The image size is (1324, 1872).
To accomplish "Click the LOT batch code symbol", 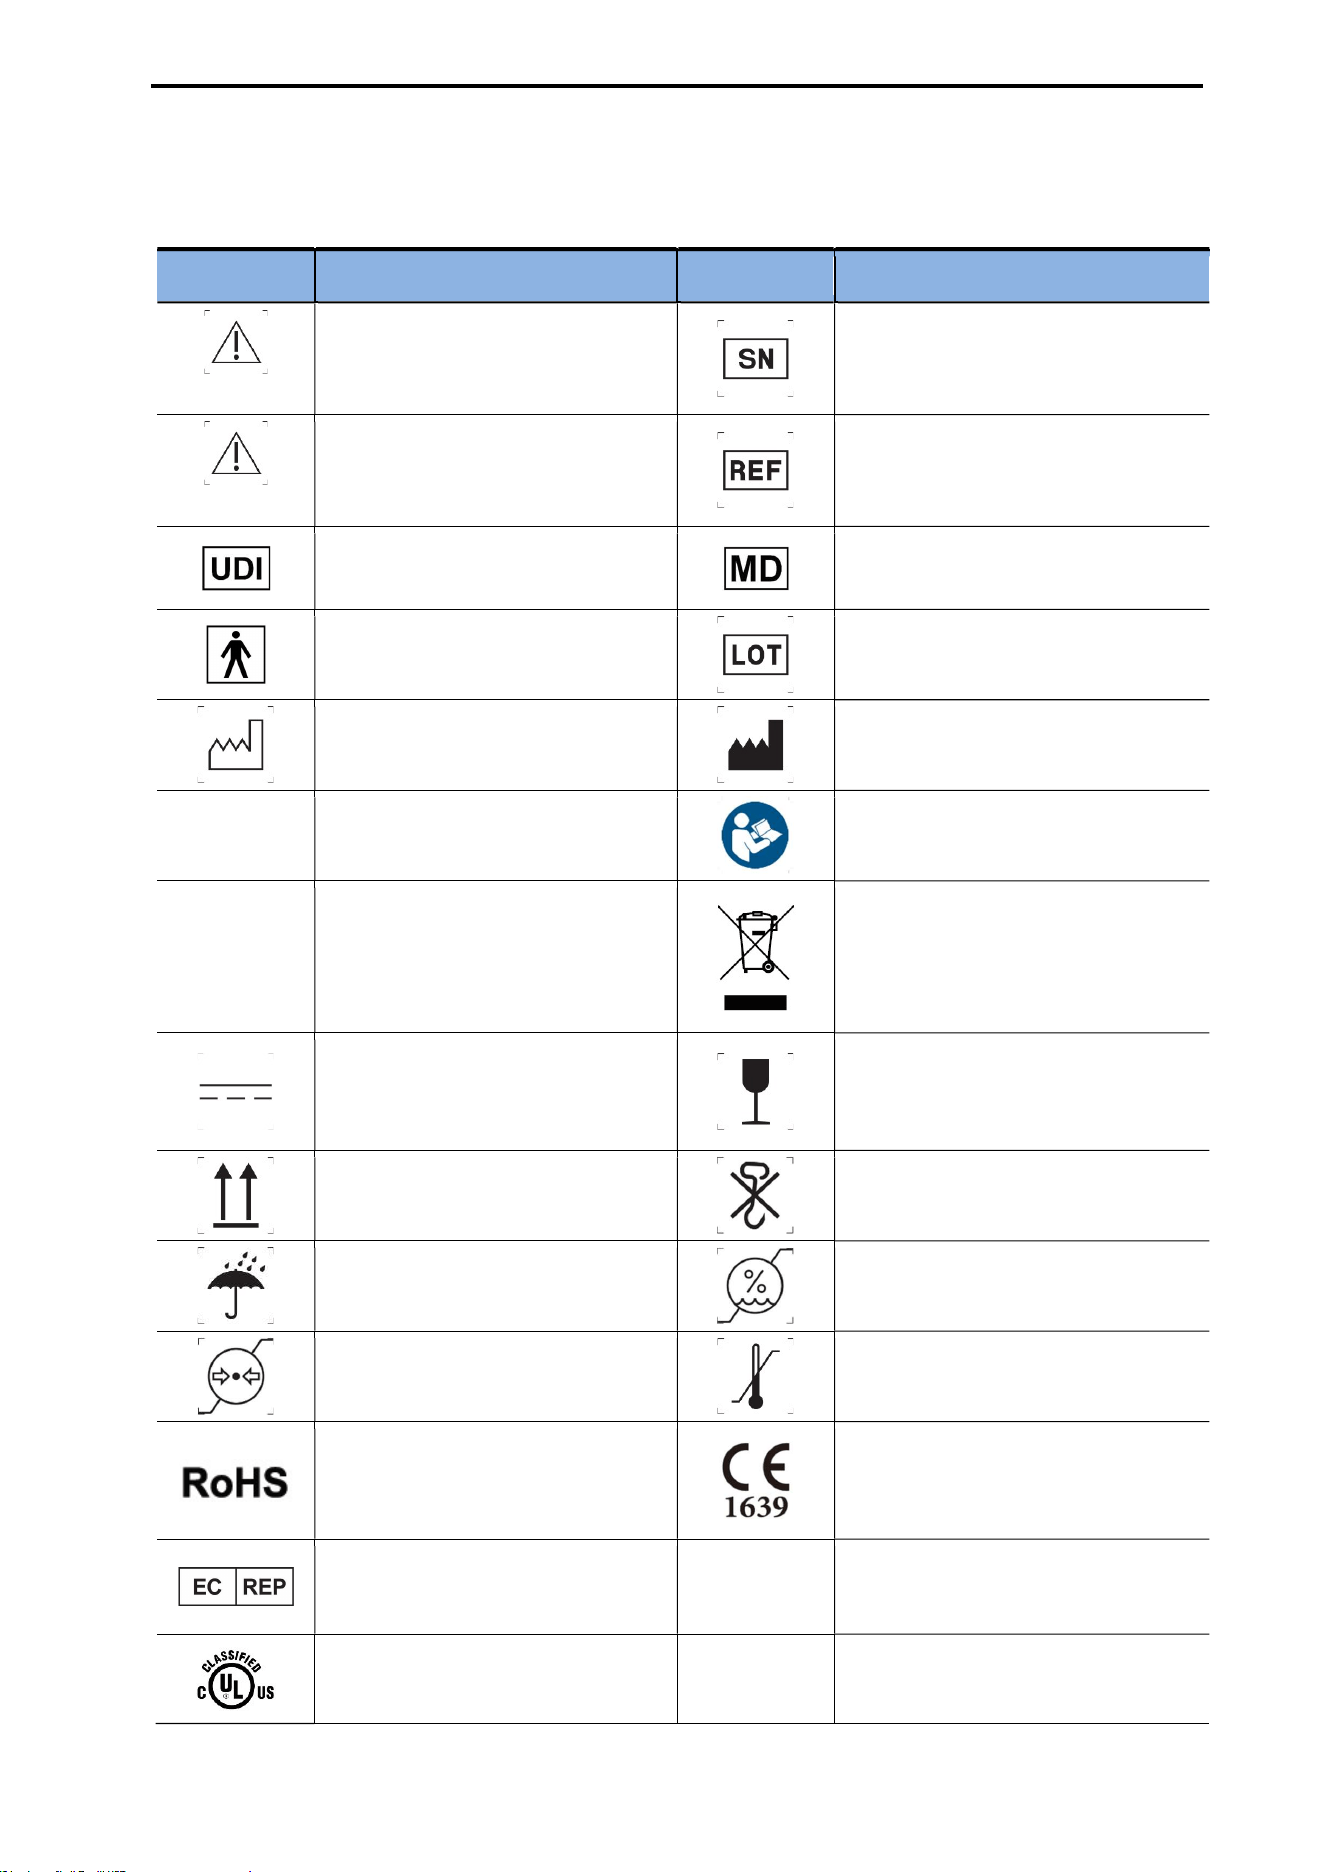I will click(755, 655).
